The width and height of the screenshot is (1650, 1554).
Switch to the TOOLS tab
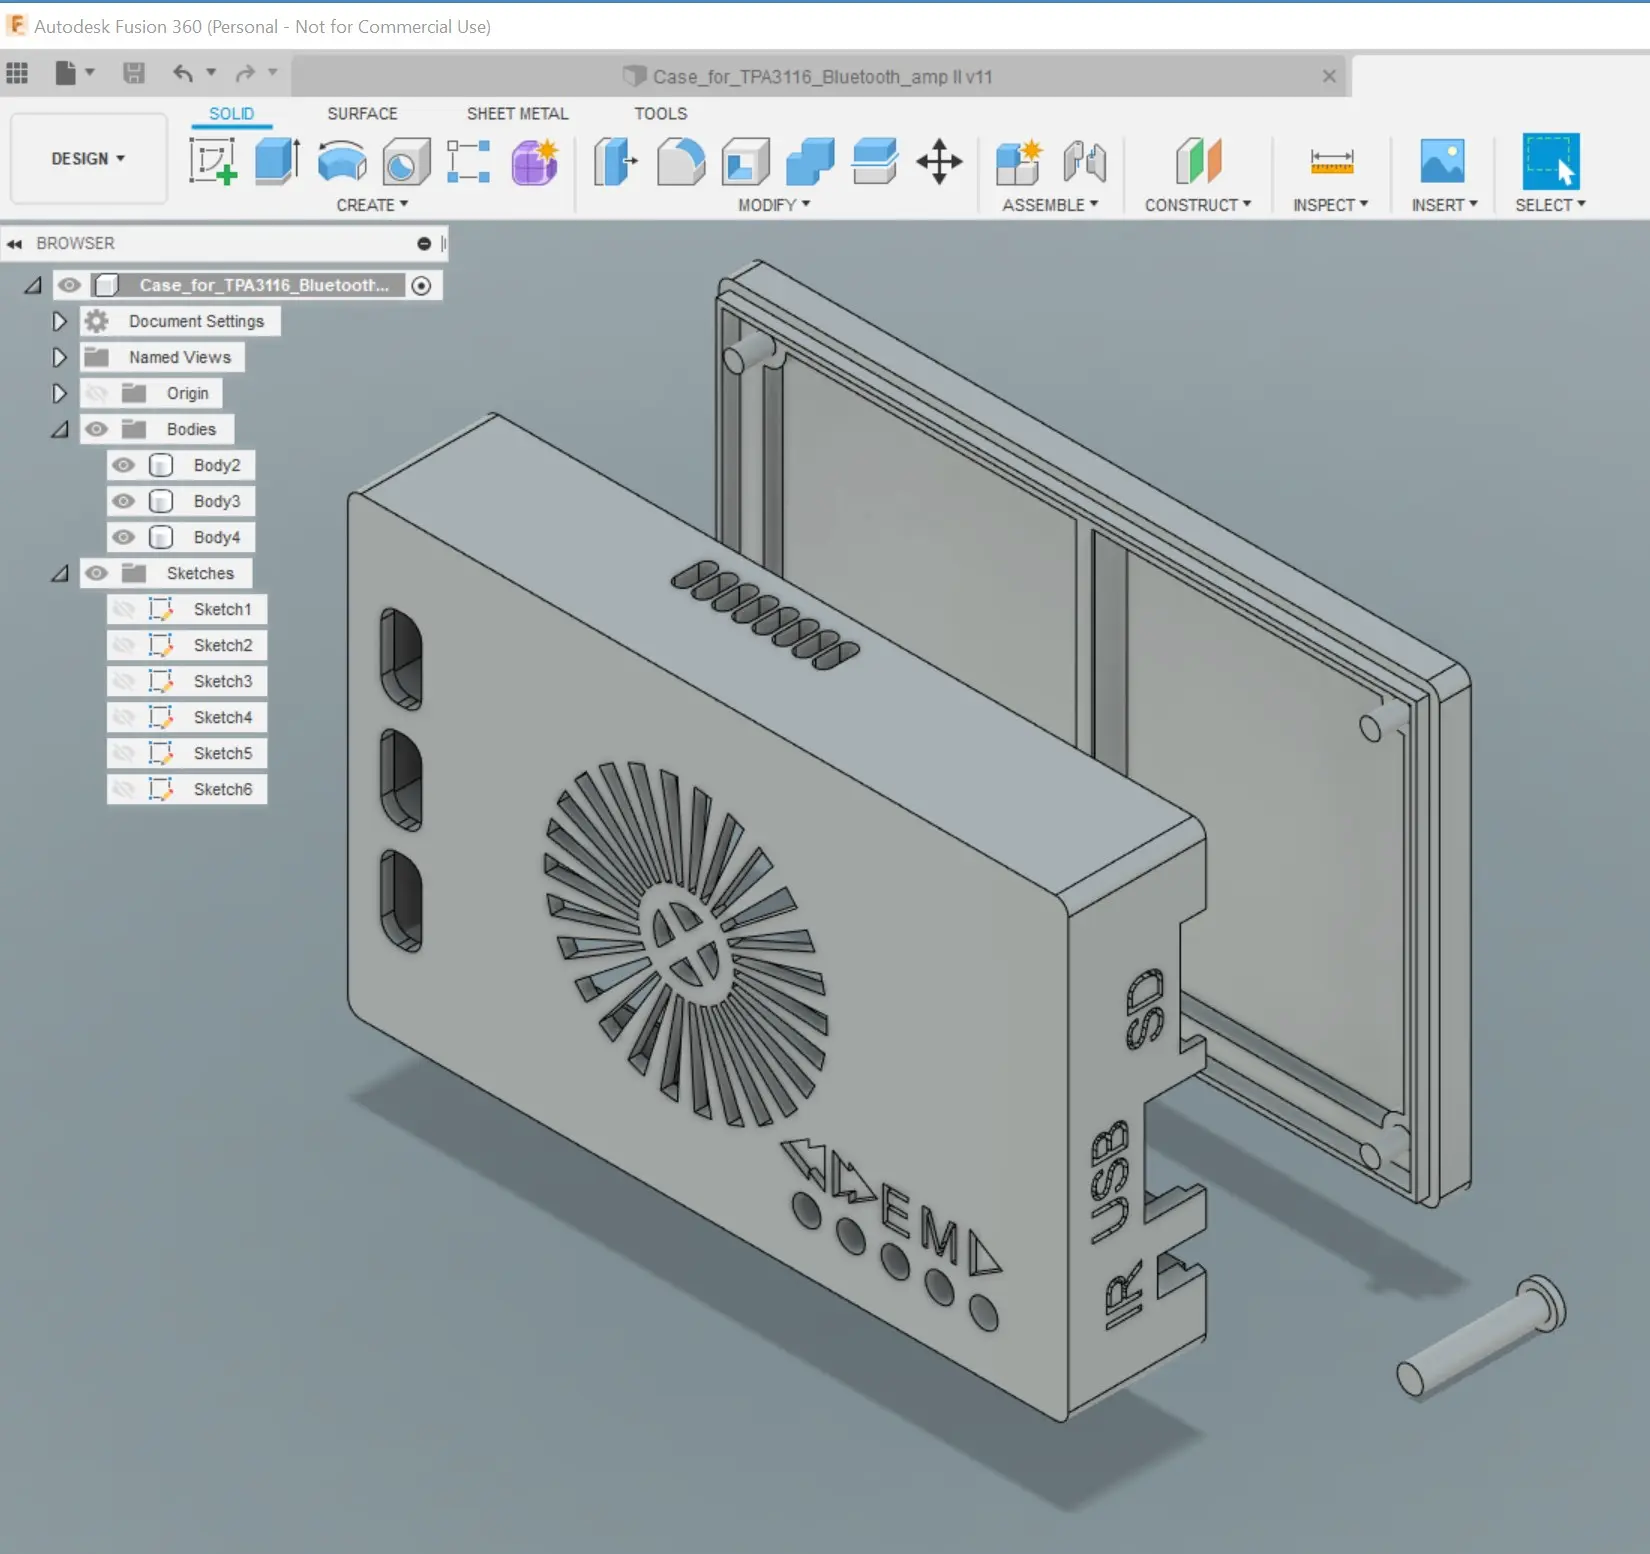(x=660, y=114)
